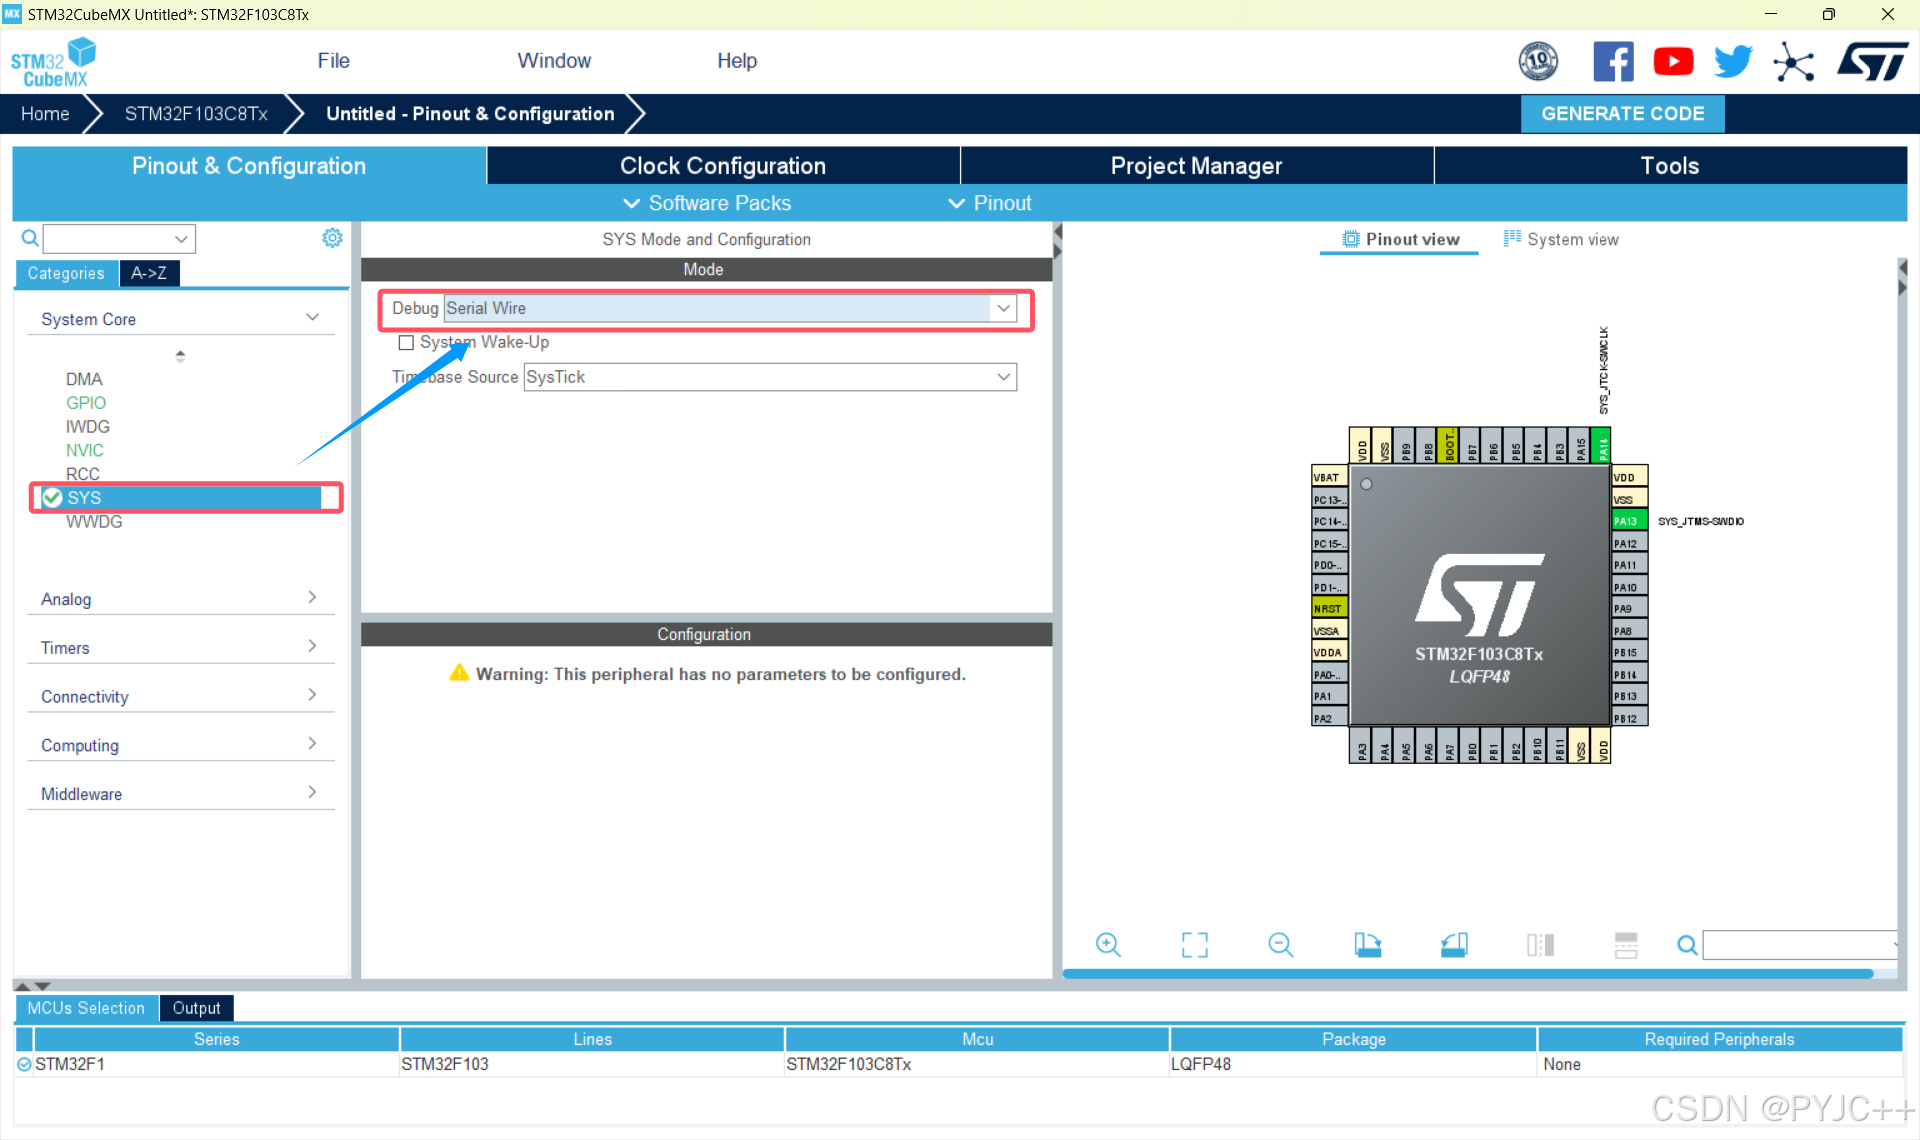The width and height of the screenshot is (1920, 1140).
Task: Go to the Home breadcrumb
Action: [x=45, y=114]
